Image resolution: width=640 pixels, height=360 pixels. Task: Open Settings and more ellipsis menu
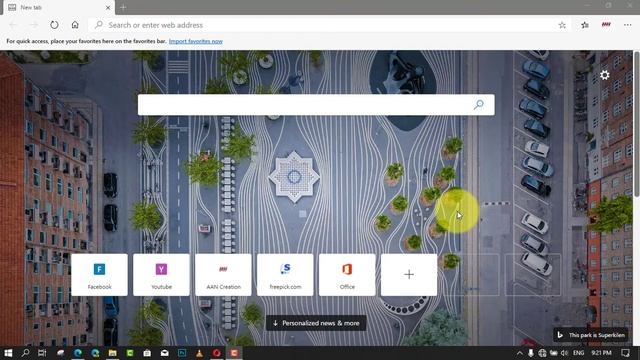627,25
